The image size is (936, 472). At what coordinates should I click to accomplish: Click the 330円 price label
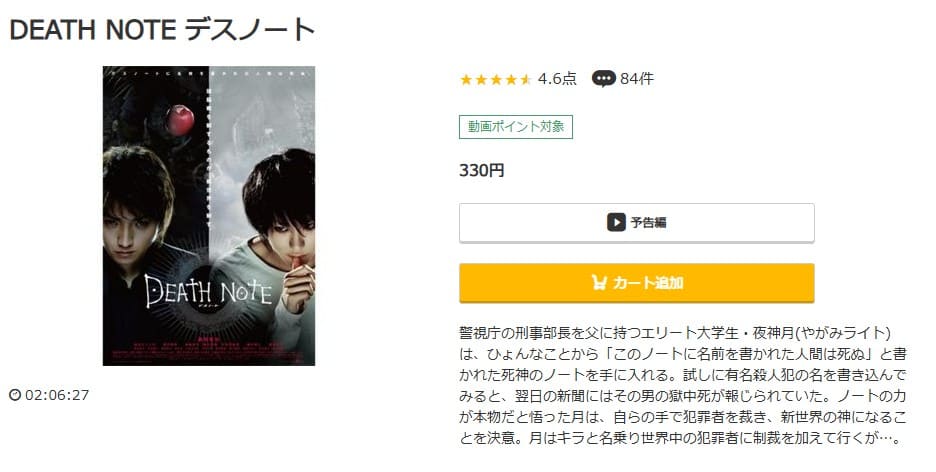click(482, 171)
